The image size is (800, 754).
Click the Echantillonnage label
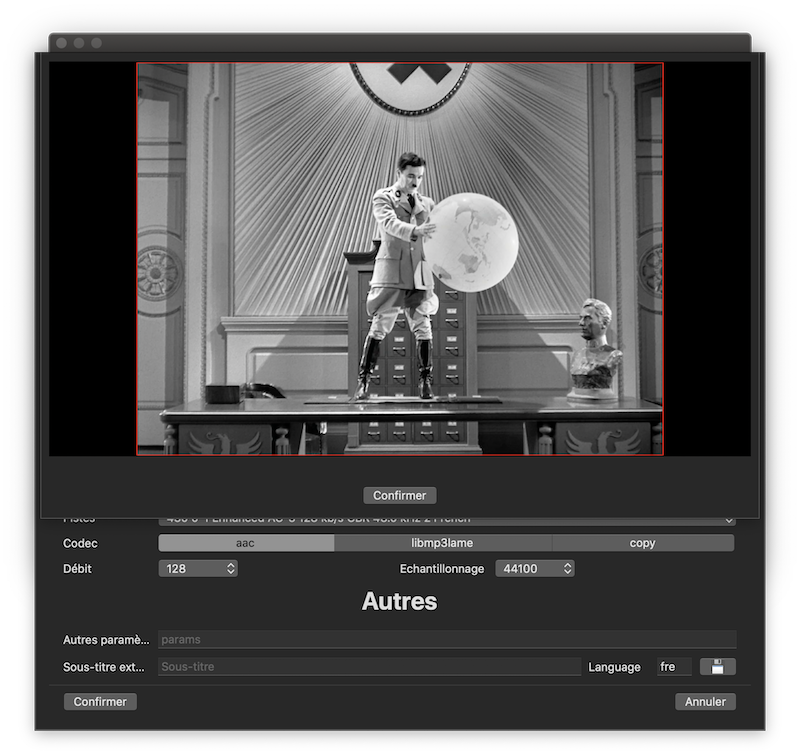tap(442, 569)
